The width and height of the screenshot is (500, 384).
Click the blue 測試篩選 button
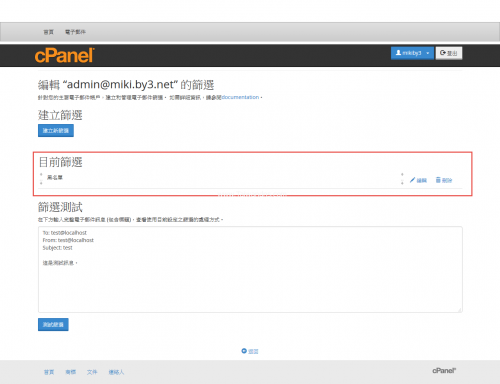point(53,324)
